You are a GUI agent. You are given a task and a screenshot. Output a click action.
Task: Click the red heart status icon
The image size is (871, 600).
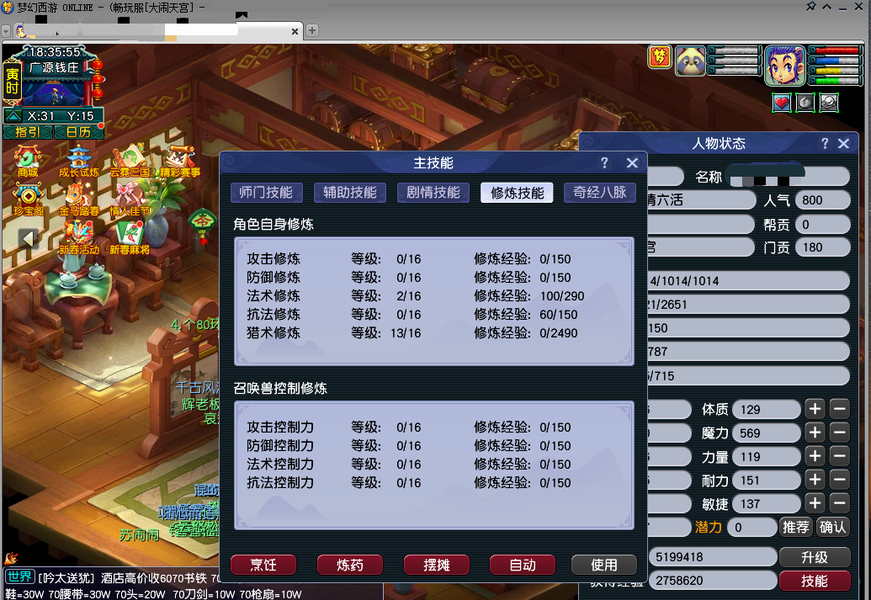782,102
